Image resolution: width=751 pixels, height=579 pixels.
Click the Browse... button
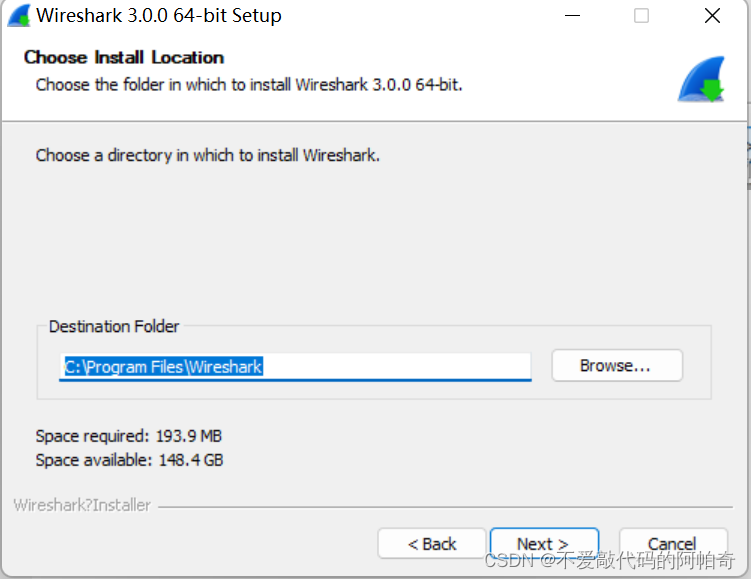click(x=617, y=365)
